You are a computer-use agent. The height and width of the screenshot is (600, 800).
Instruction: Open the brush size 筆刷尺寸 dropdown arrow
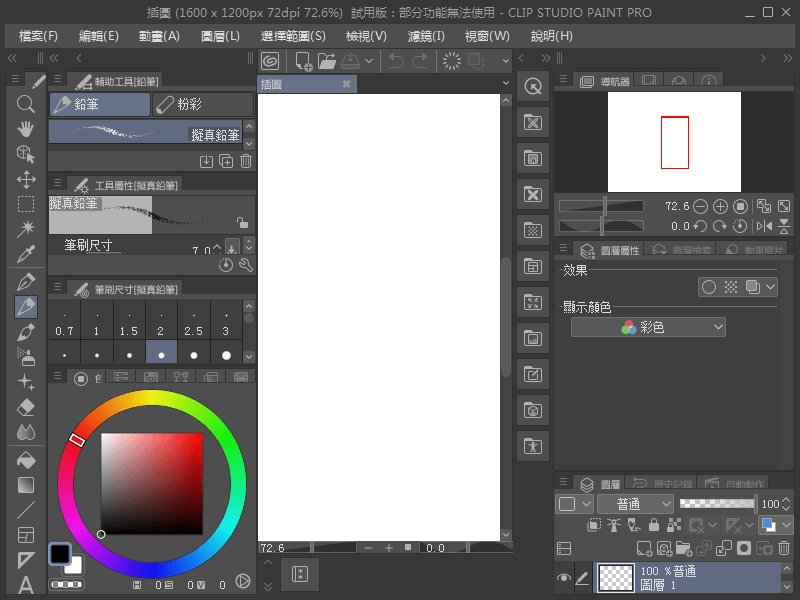point(234,246)
